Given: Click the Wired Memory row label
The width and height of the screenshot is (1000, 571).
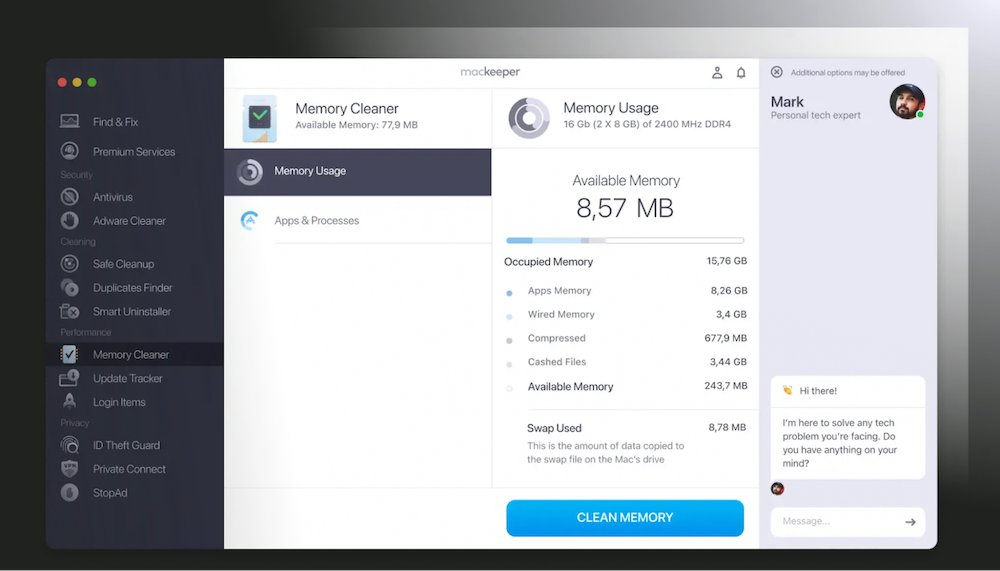Looking at the screenshot, I should [561, 315].
